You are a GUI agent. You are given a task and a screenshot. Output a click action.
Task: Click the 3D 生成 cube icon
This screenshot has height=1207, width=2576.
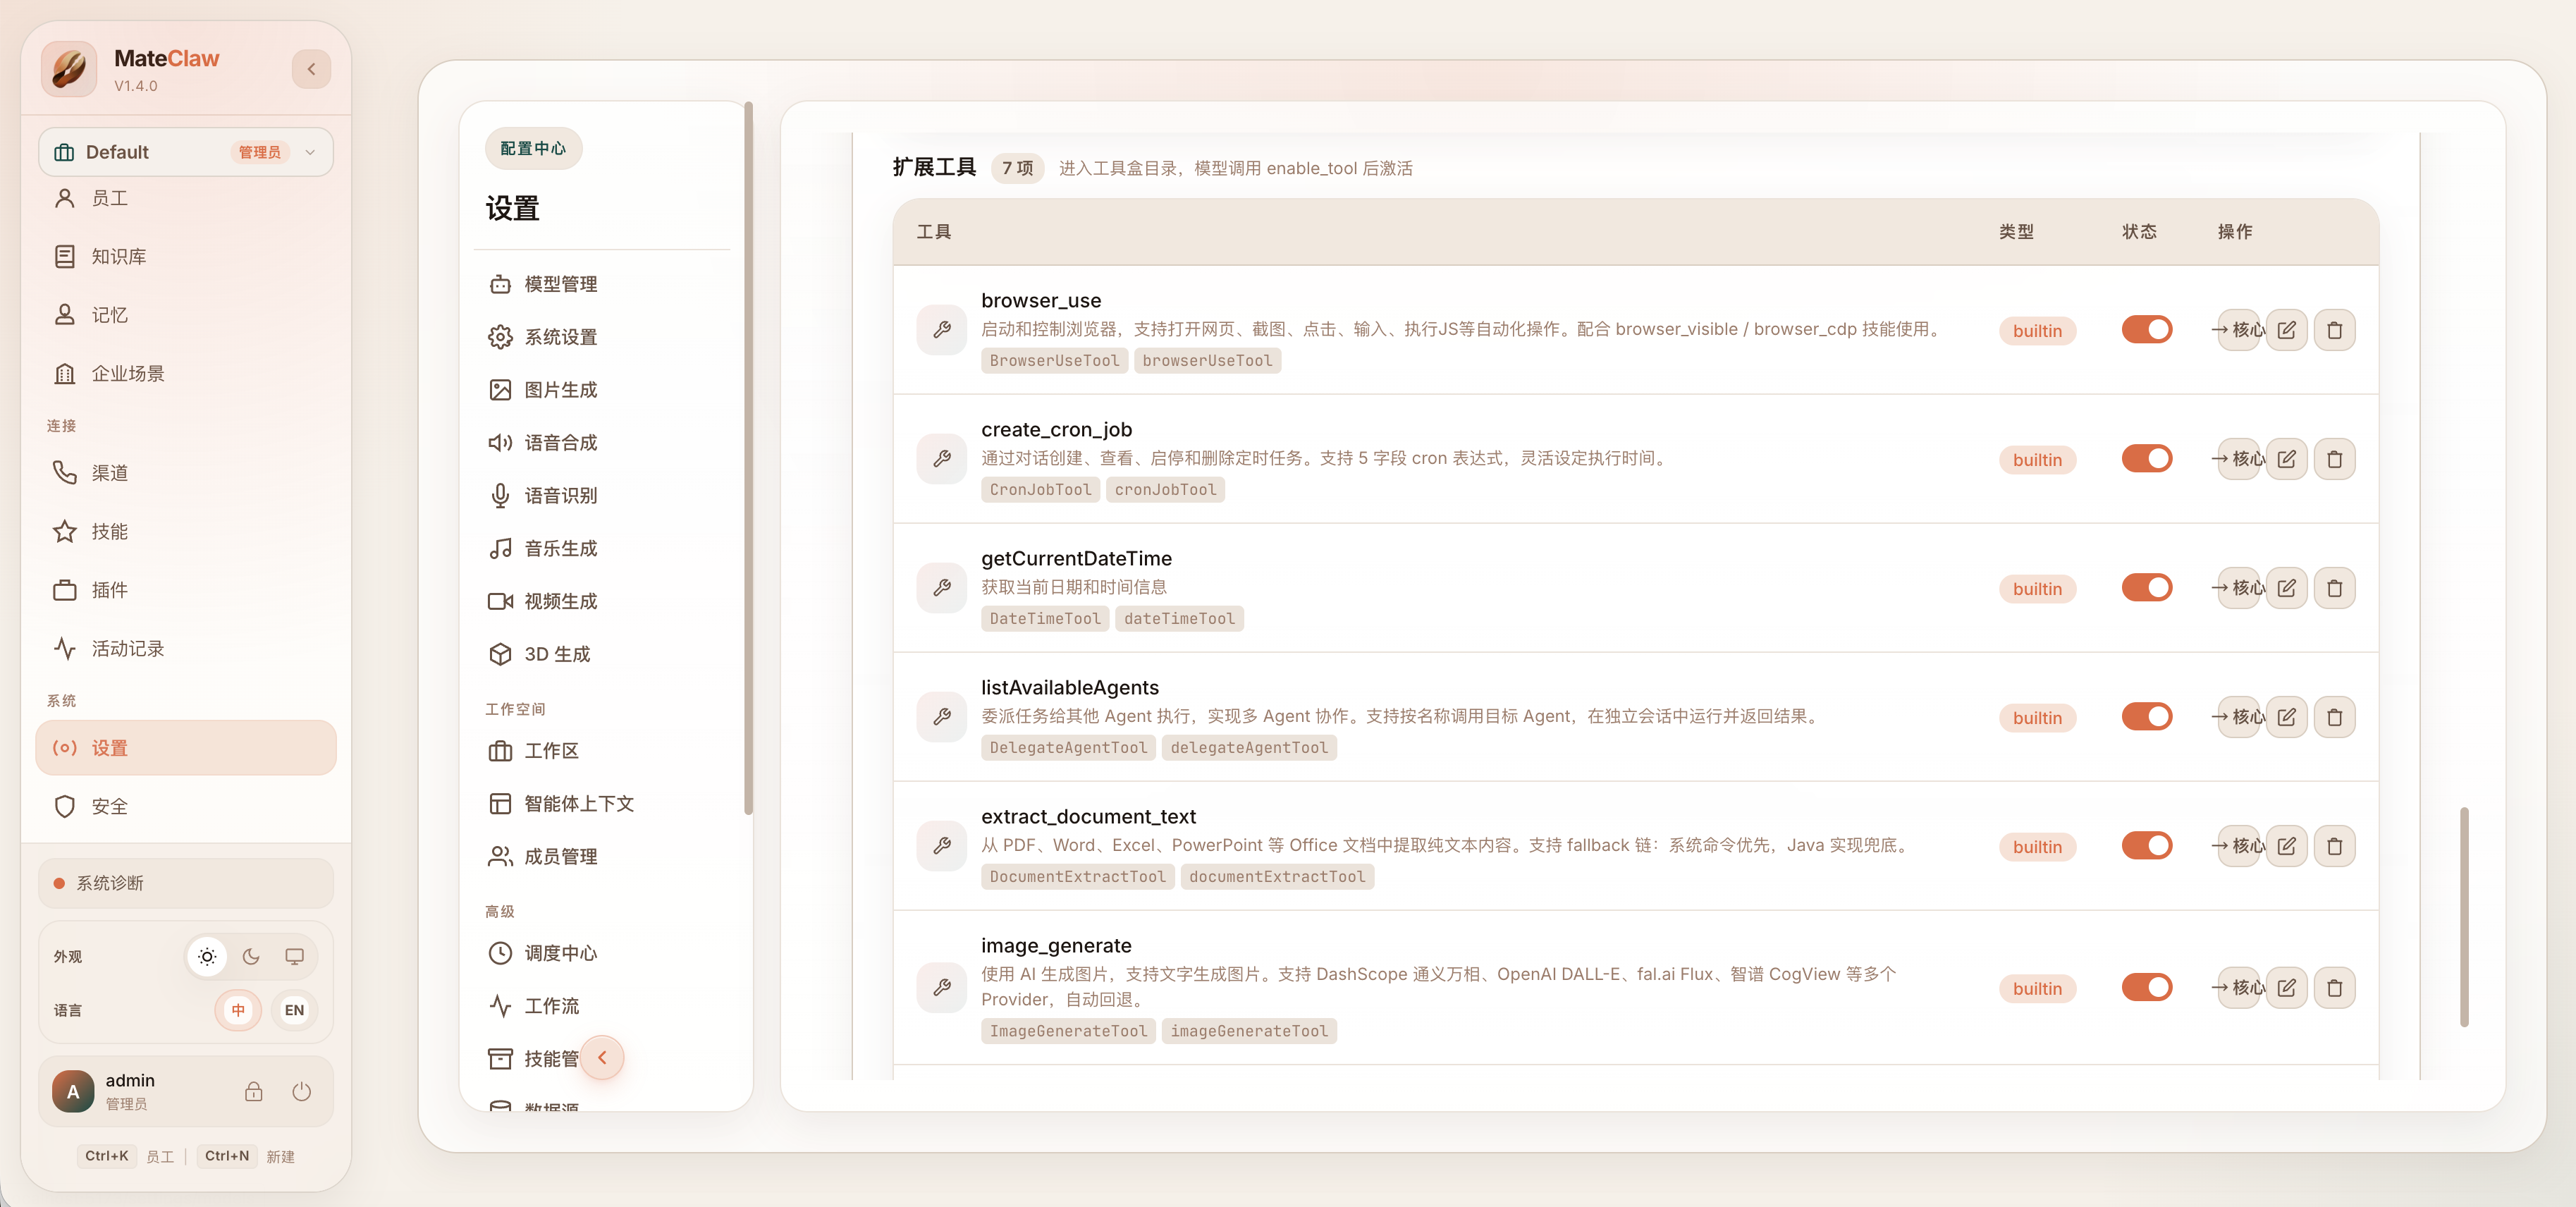click(500, 654)
